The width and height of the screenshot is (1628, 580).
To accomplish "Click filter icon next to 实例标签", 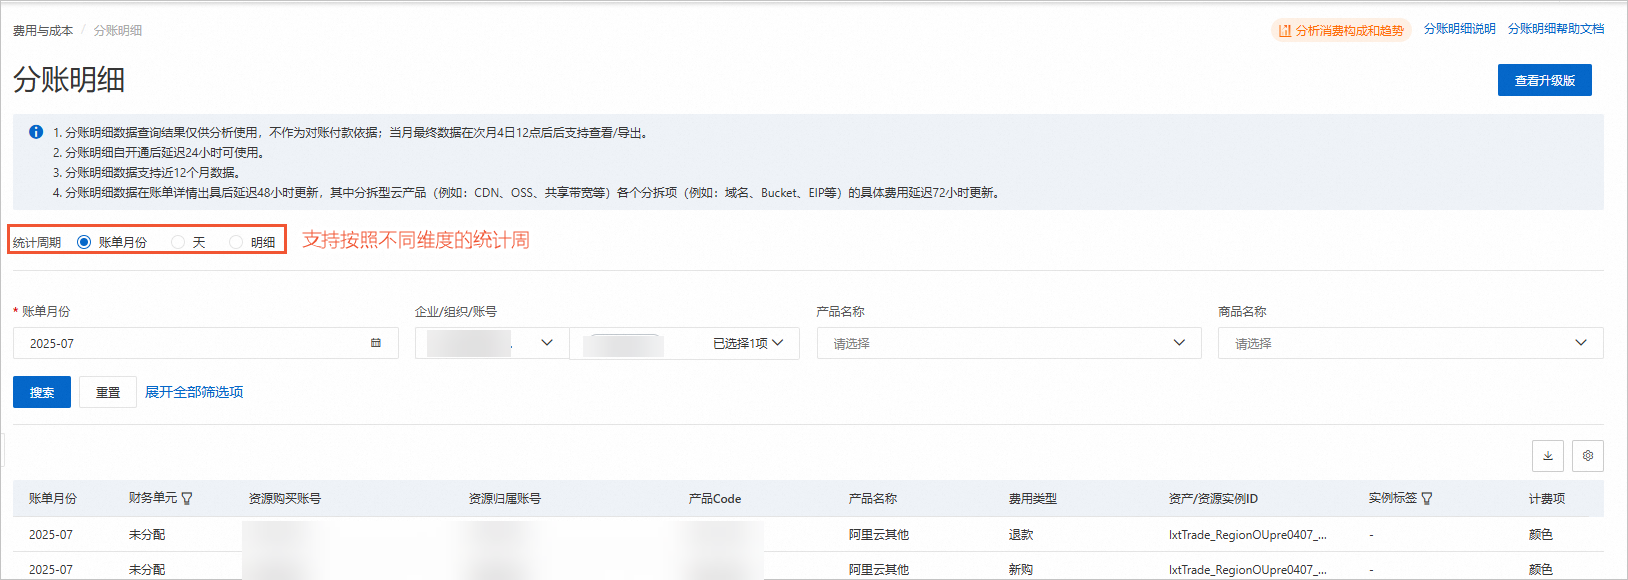I will coord(1427,498).
